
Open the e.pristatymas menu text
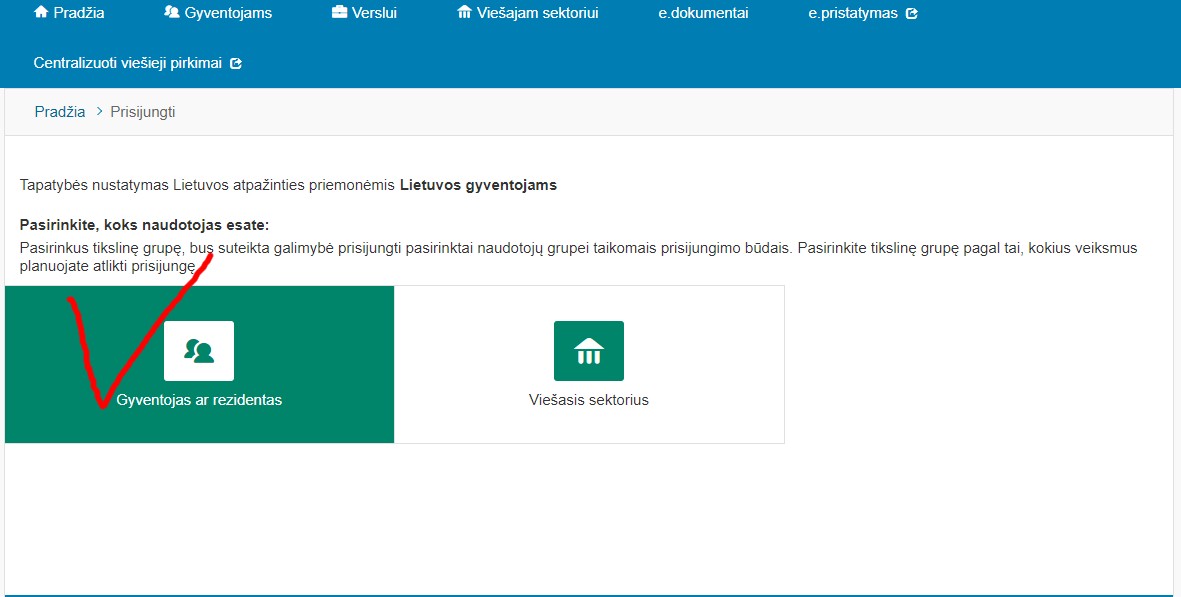click(x=853, y=13)
